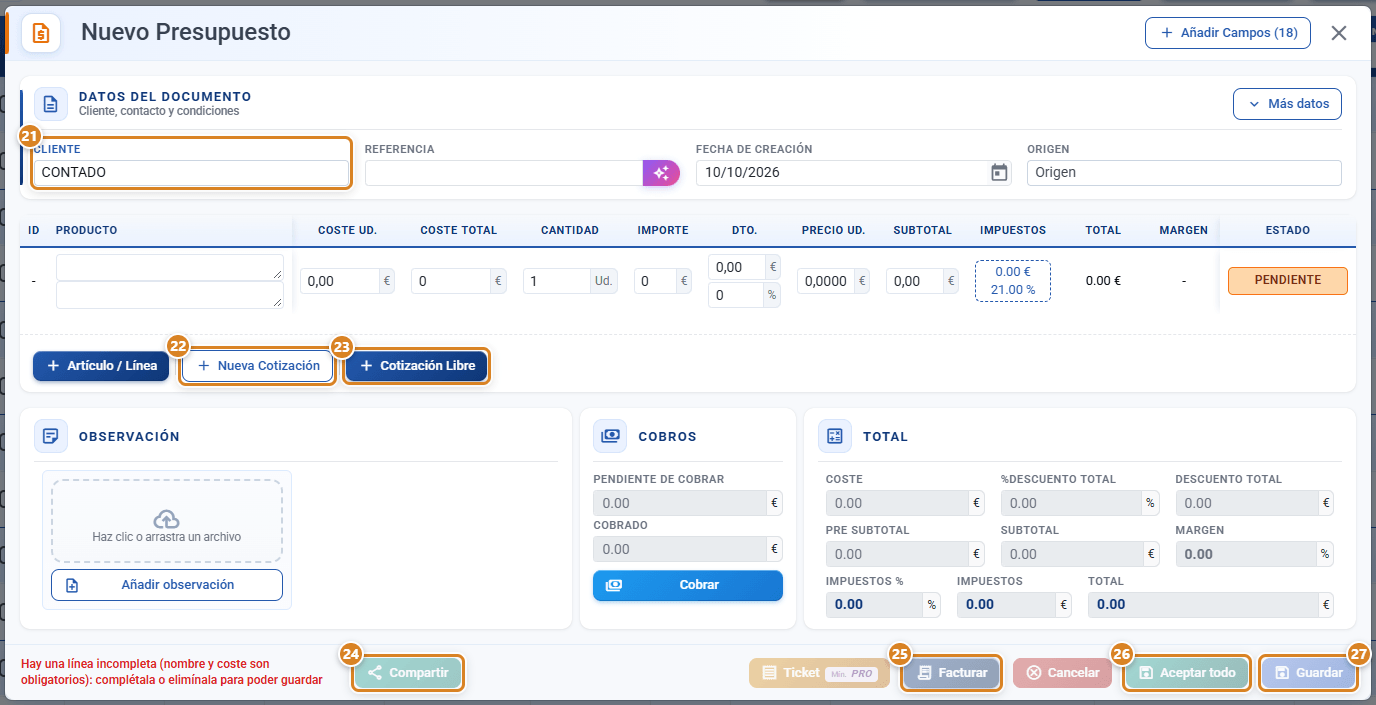Click the %Descuento Total field
This screenshot has width=1376, height=705.
click(1072, 503)
